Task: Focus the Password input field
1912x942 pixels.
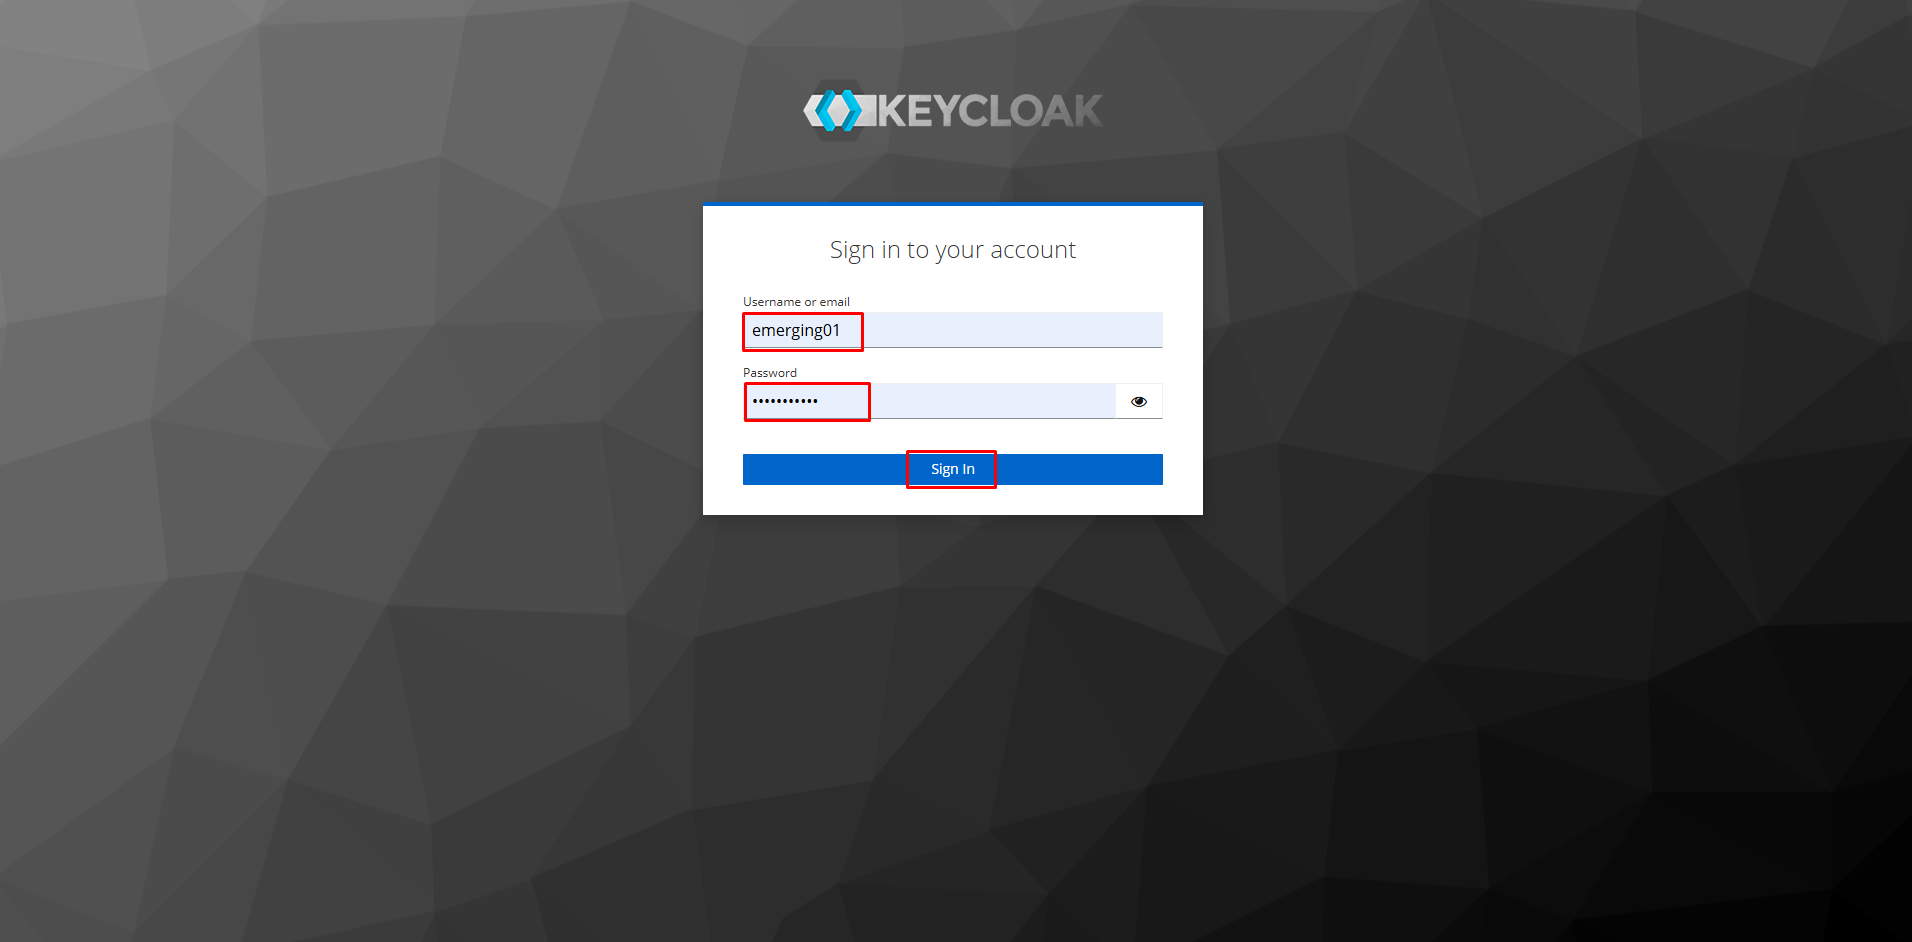Action: (x=929, y=401)
